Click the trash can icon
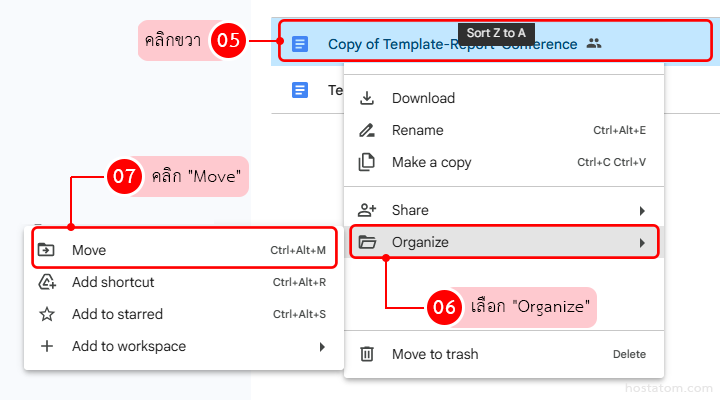720x400 pixels. [x=367, y=354]
